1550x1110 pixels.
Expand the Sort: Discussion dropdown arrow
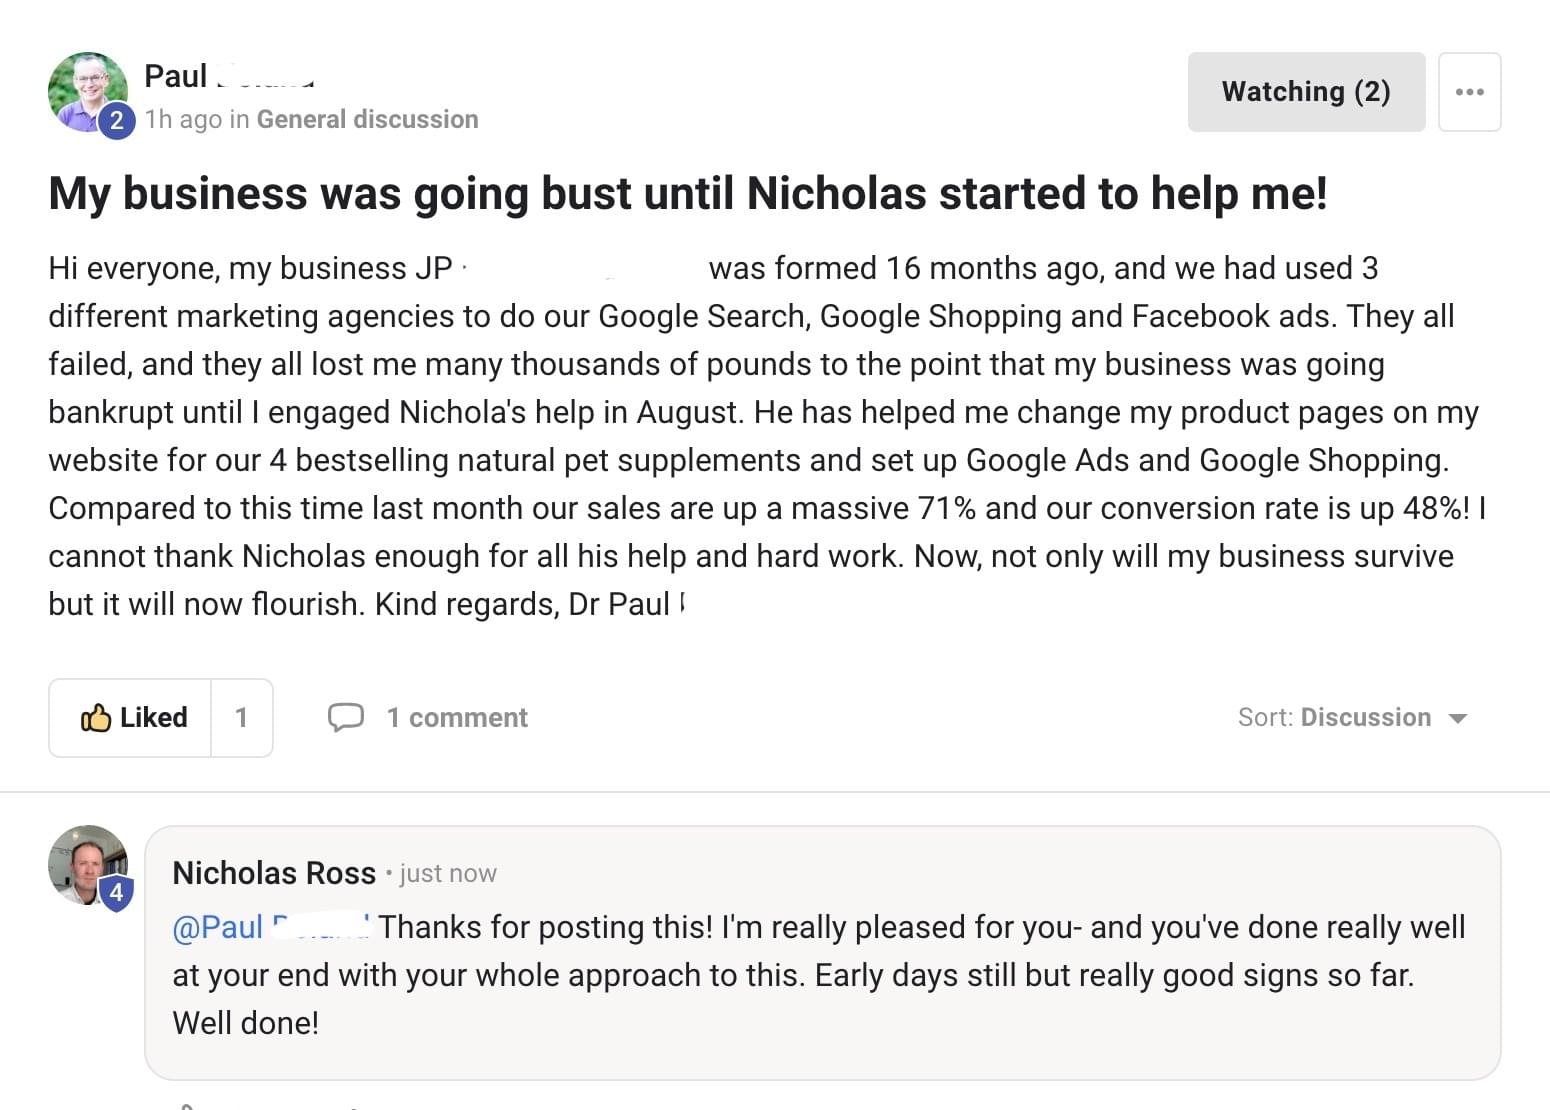click(x=1458, y=718)
